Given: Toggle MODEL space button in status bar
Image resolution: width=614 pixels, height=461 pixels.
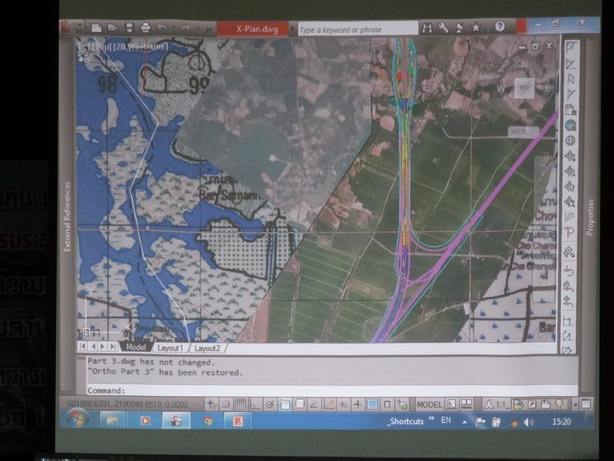Looking at the screenshot, I should [x=429, y=404].
